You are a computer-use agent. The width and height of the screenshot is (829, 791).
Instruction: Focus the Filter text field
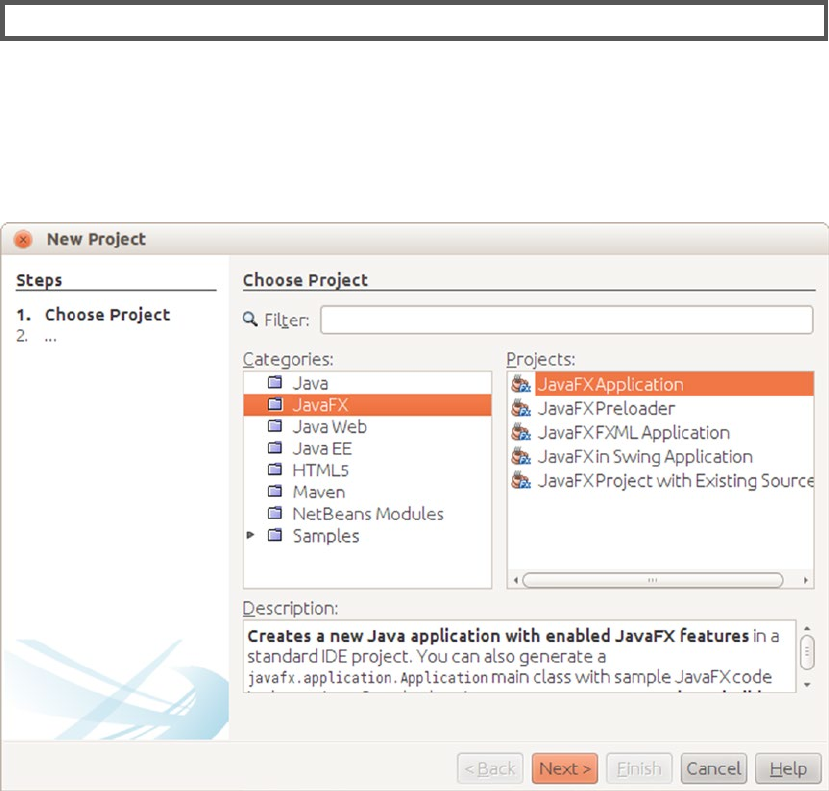pos(566,319)
